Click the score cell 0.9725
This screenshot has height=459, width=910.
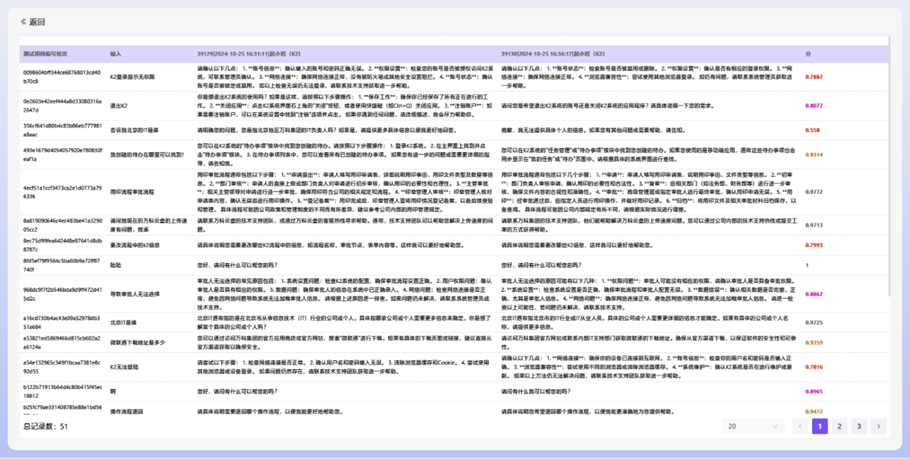coord(814,322)
